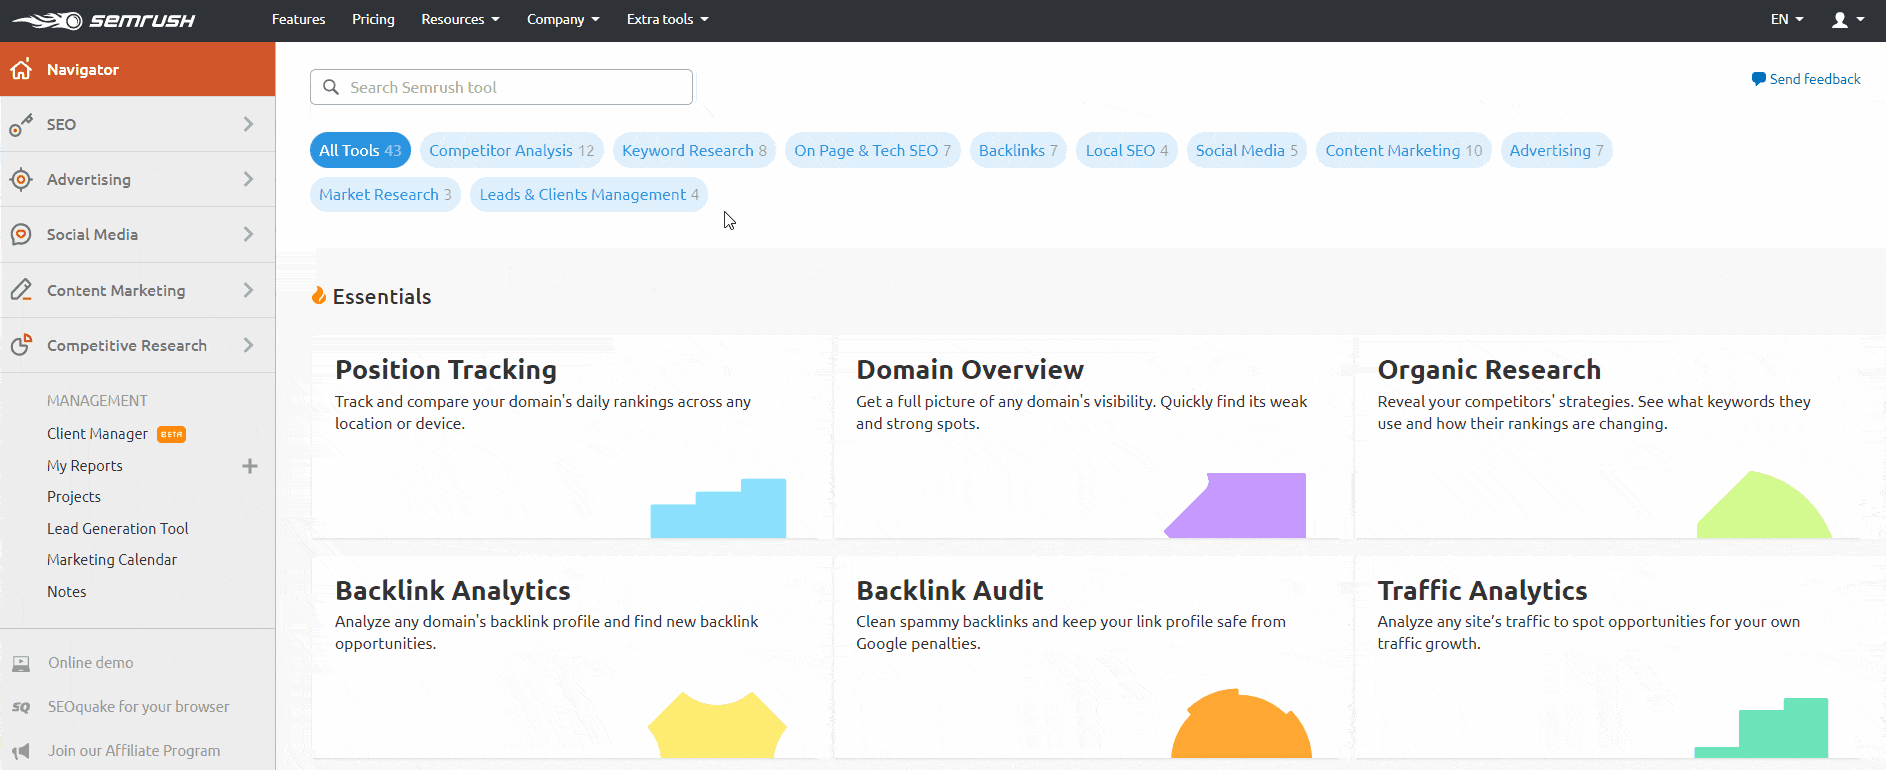
Task: Click the search magnifier icon
Action: [331, 87]
